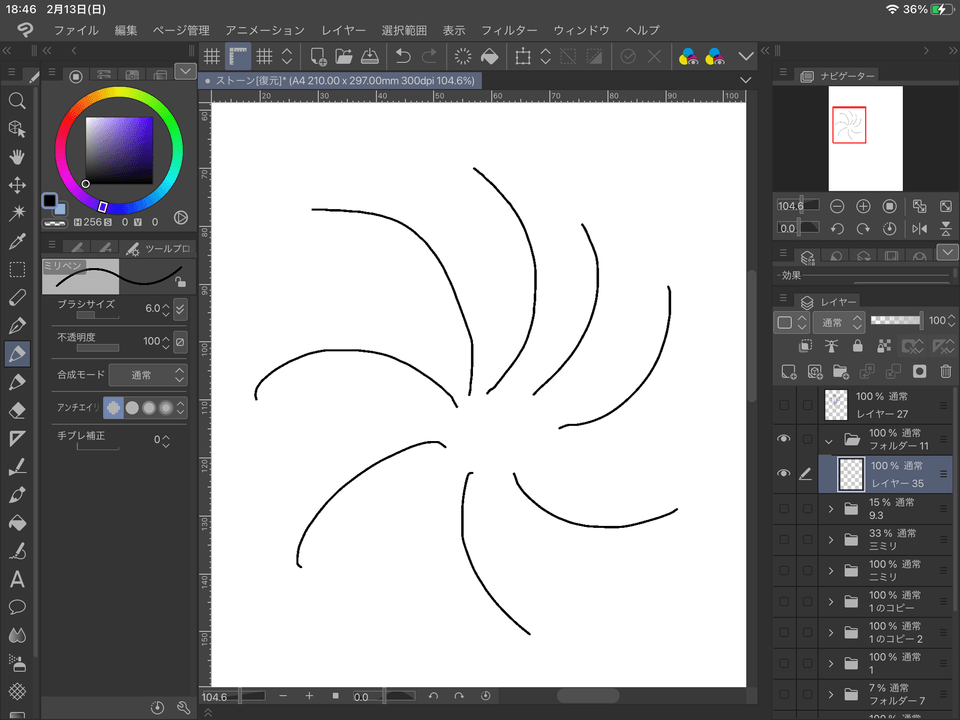Select the Eyedropper tool

click(x=17, y=240)
